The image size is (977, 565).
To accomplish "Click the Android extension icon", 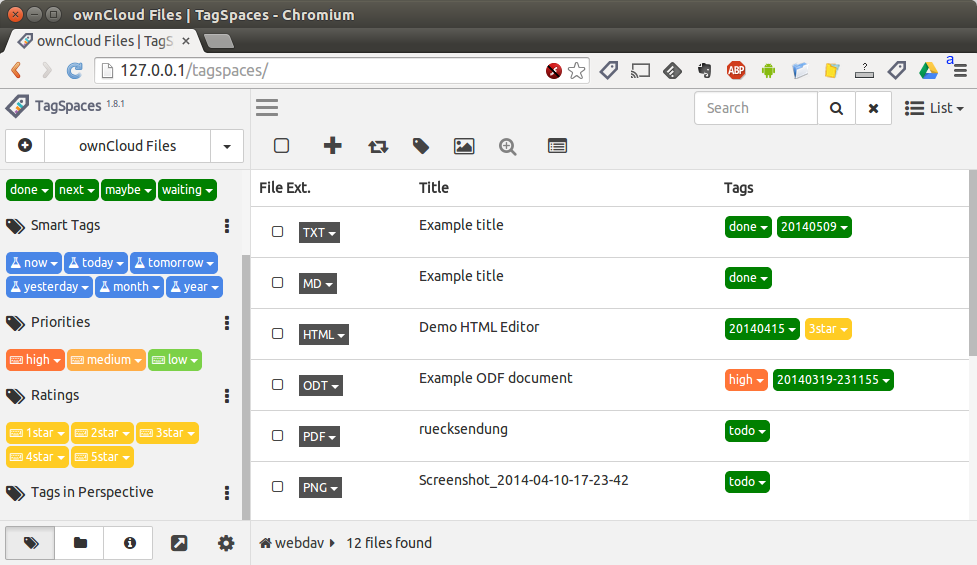I will 768,70.
